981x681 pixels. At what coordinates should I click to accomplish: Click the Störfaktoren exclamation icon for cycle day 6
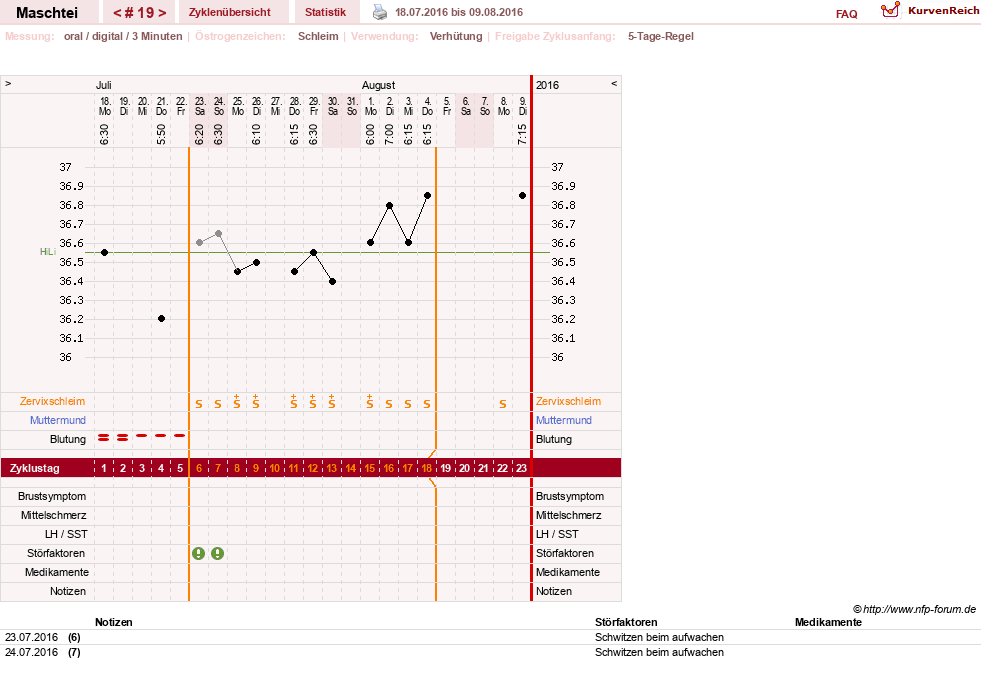pos(198,553)
